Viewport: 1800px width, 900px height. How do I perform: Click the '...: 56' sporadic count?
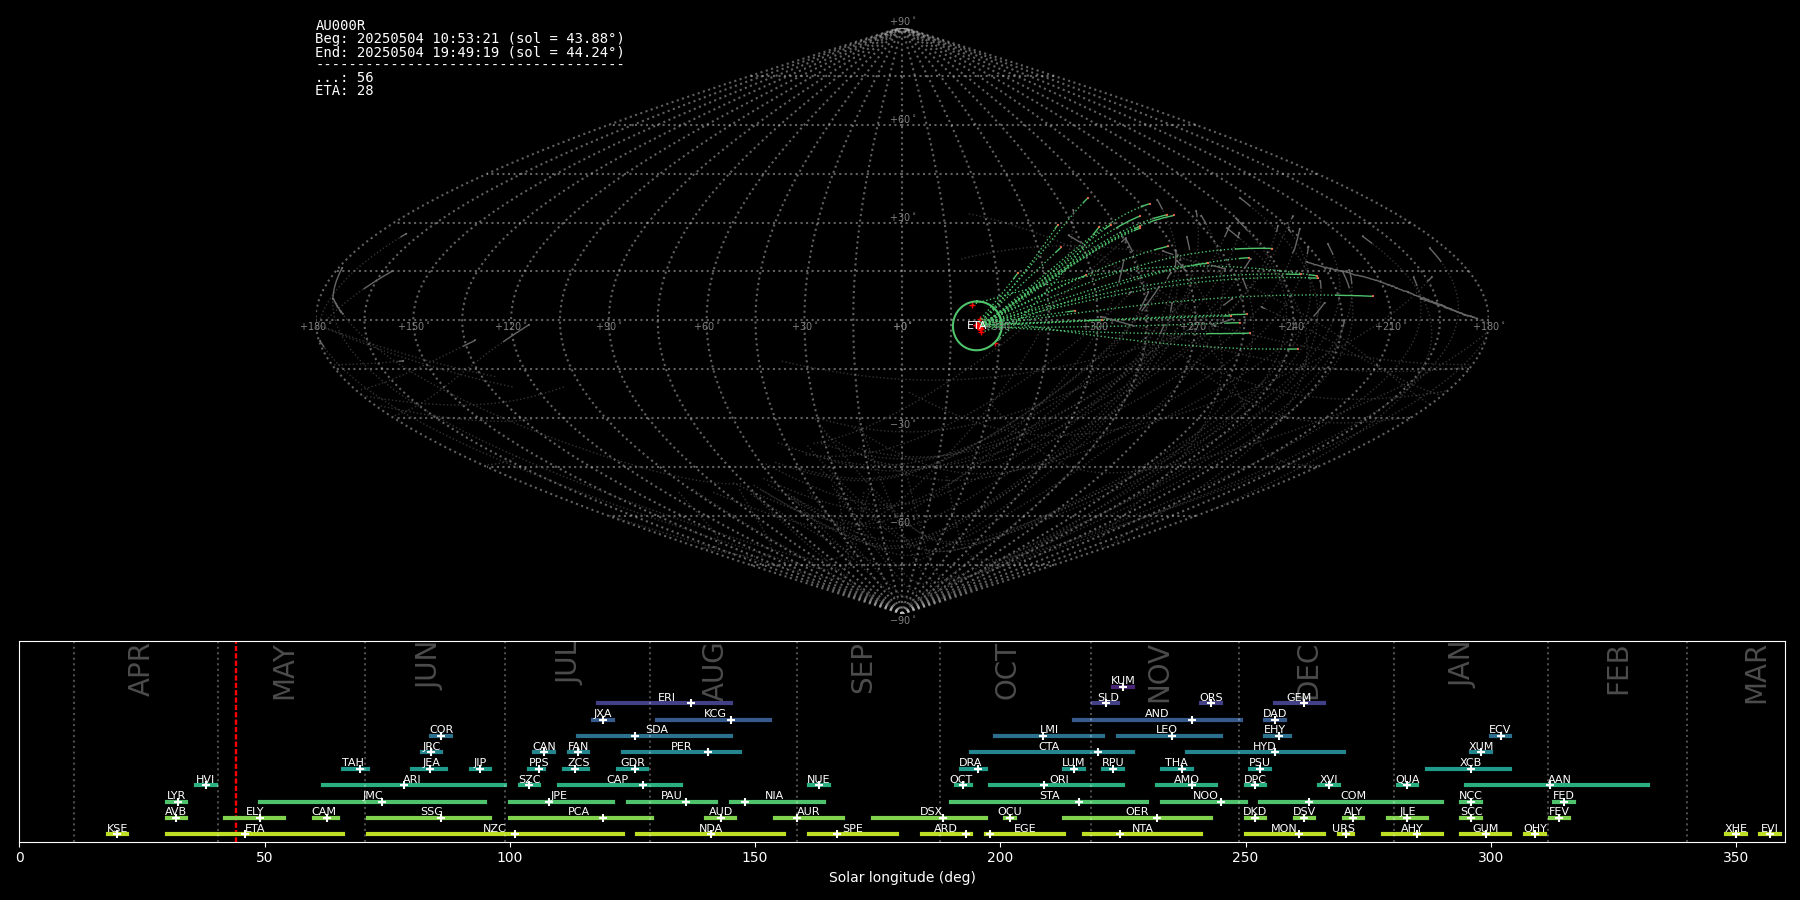(344, 78)
